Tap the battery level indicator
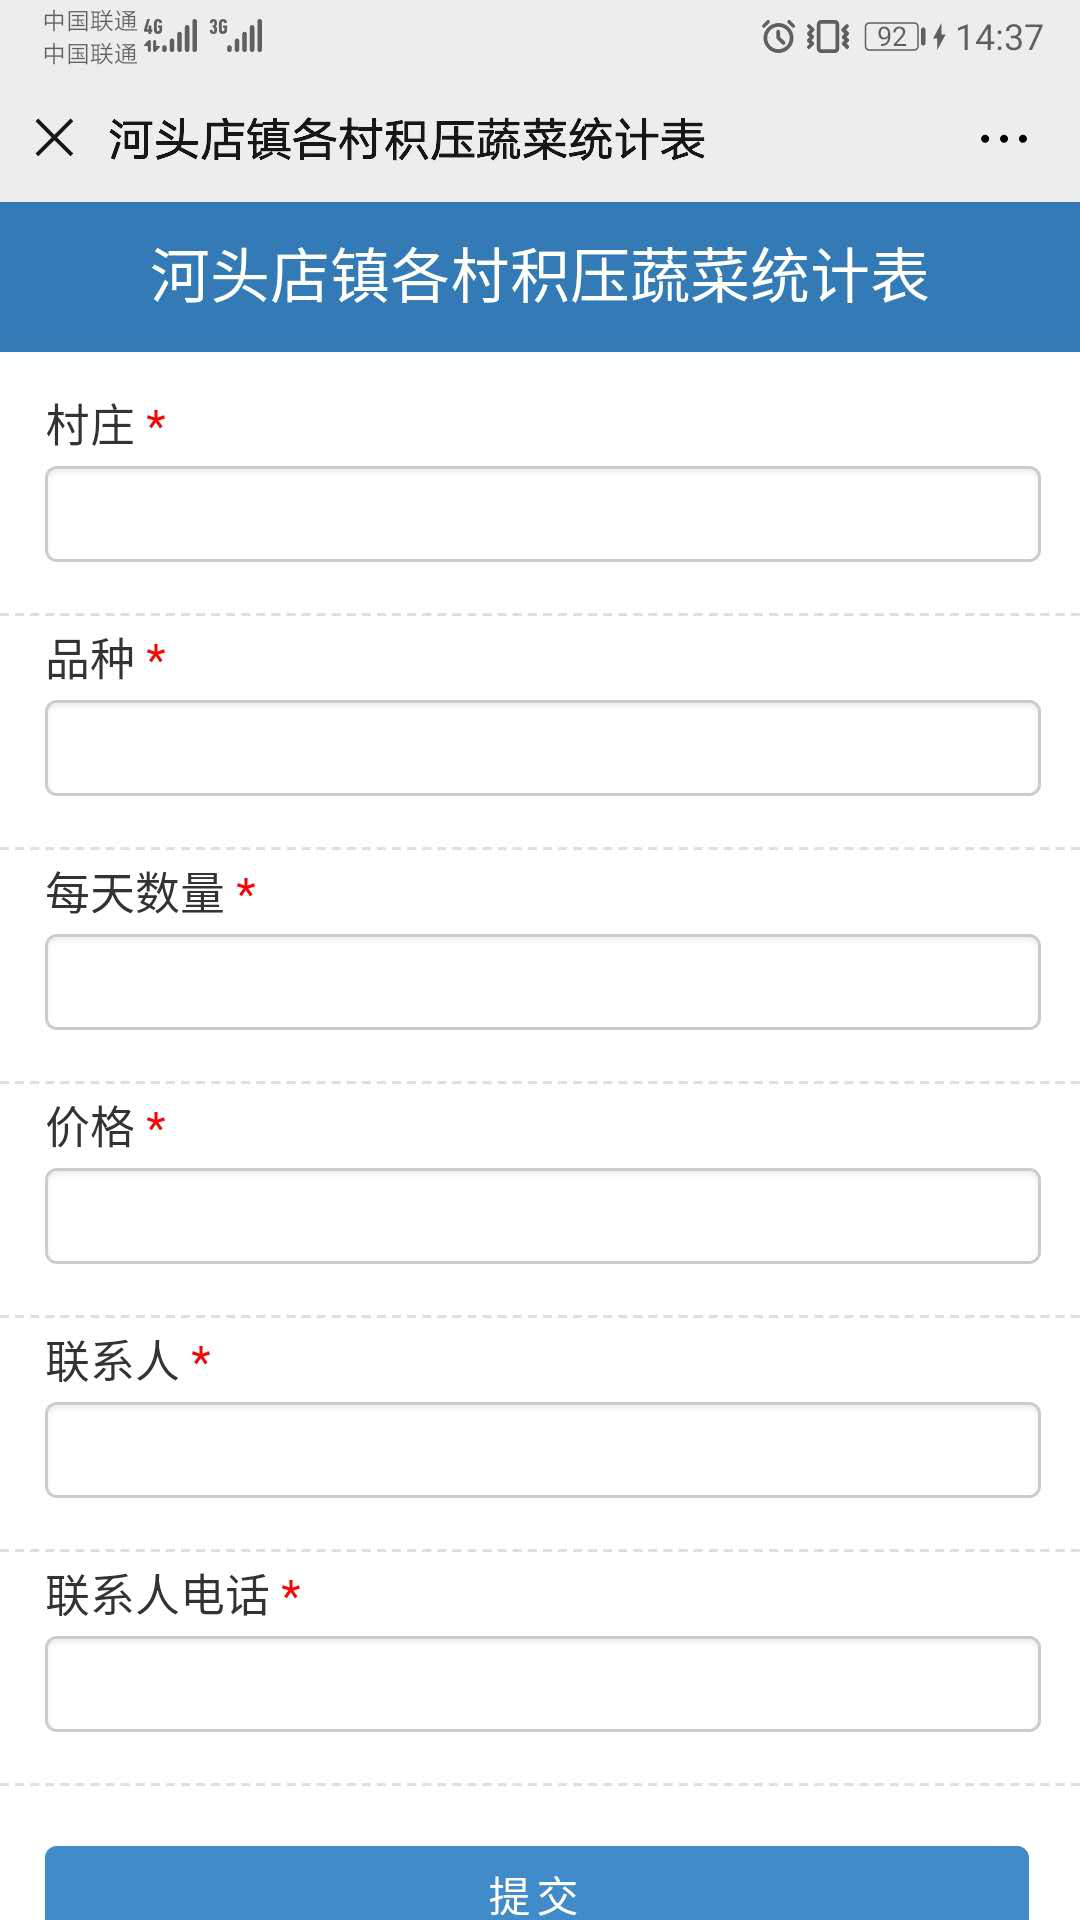This screenshot has width=1080, height=1920. click(x=894, y=37)
